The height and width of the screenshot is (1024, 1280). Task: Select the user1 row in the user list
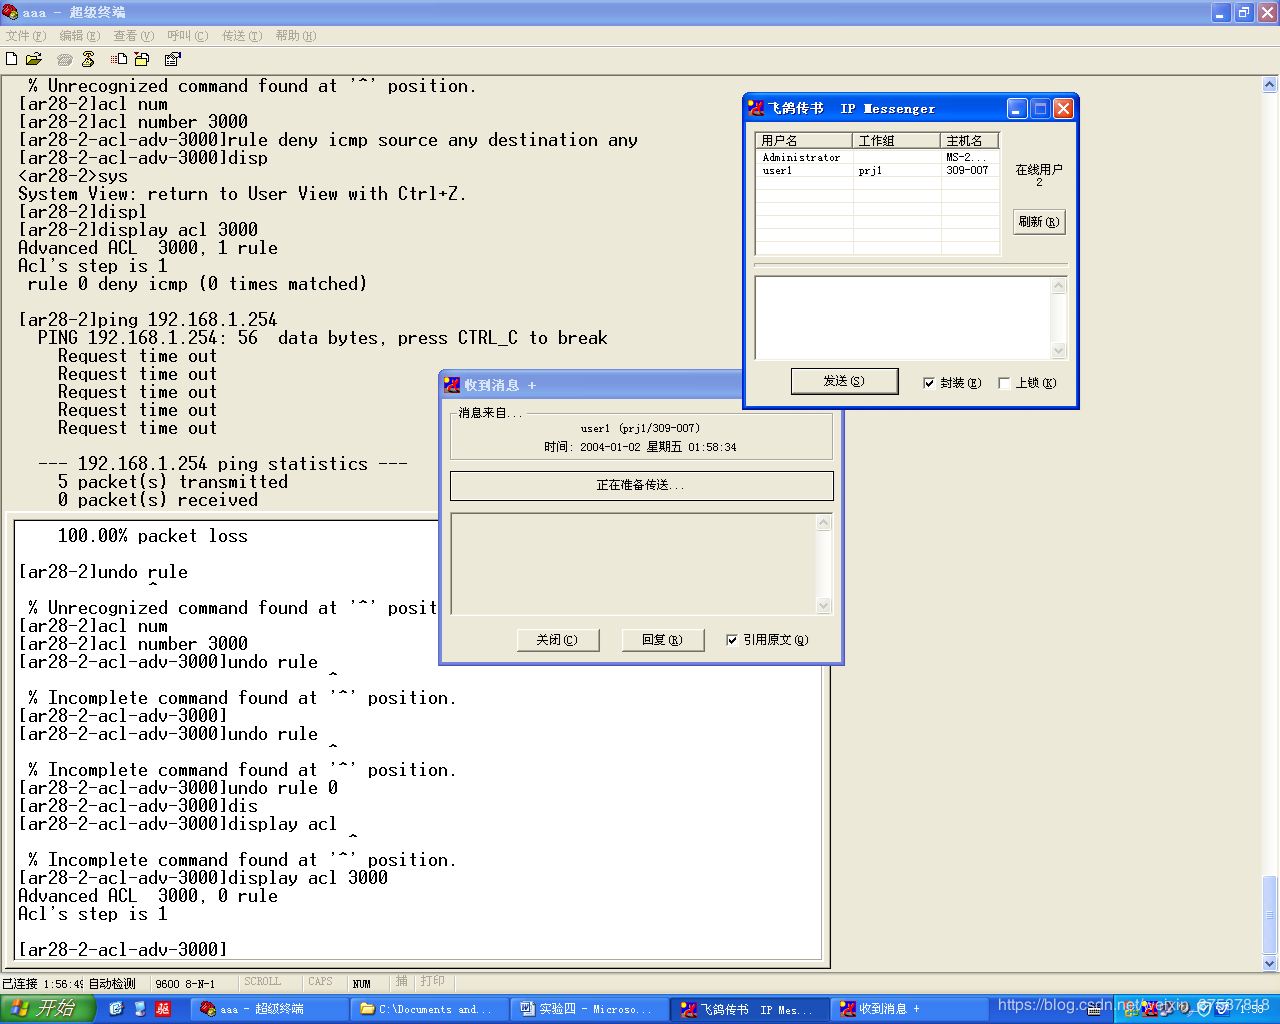[x=878, y=171]
